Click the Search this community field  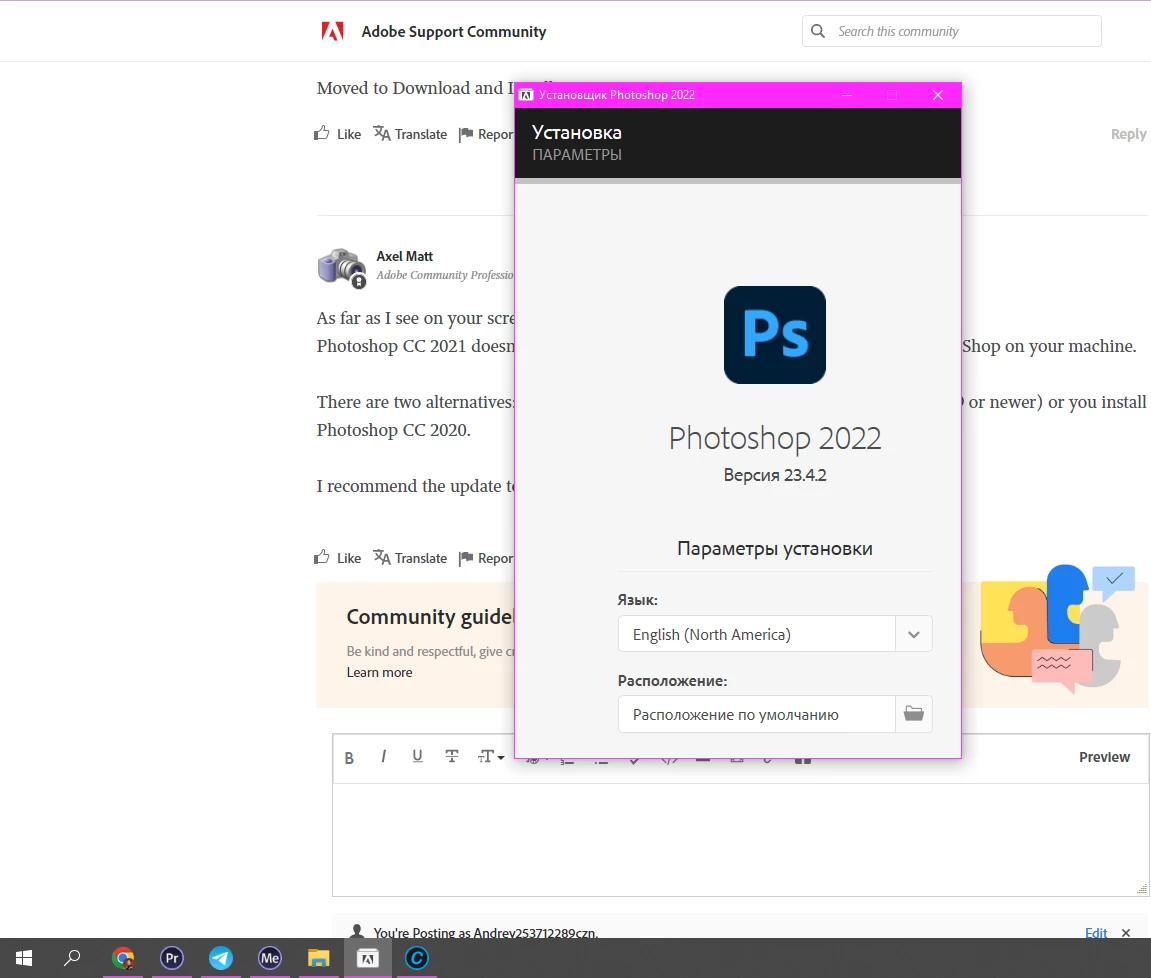[951, 31]
